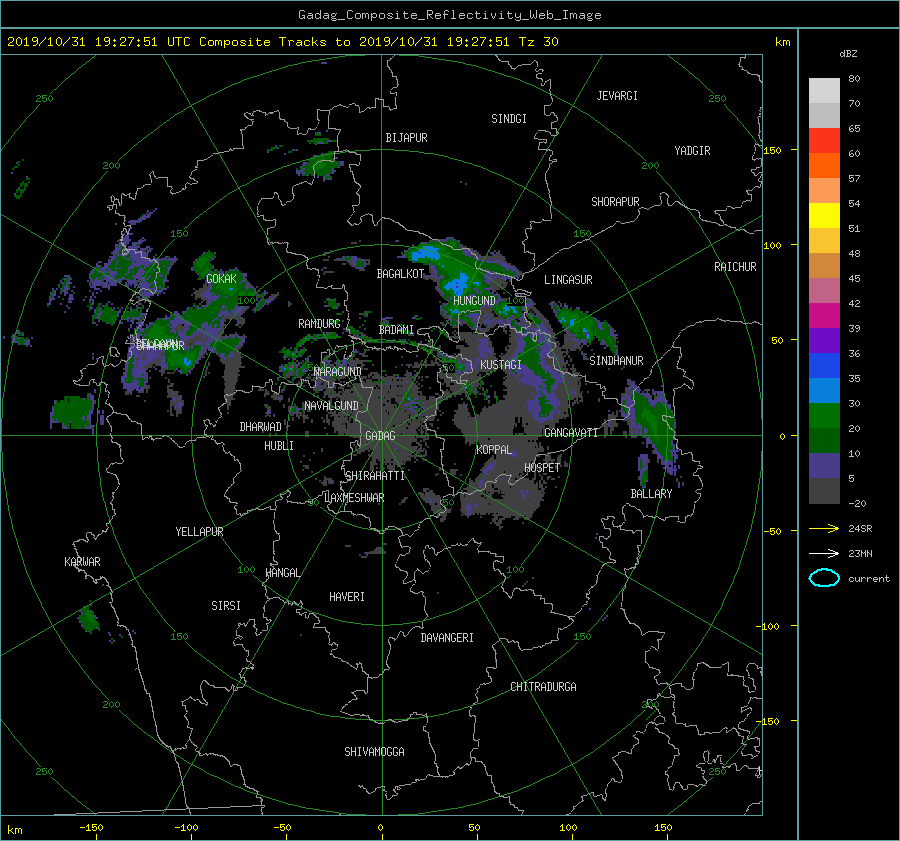Viewport: 900px width, 841px height.
Task: Click the GOKAK city label
Action: (x=221, y=278)
